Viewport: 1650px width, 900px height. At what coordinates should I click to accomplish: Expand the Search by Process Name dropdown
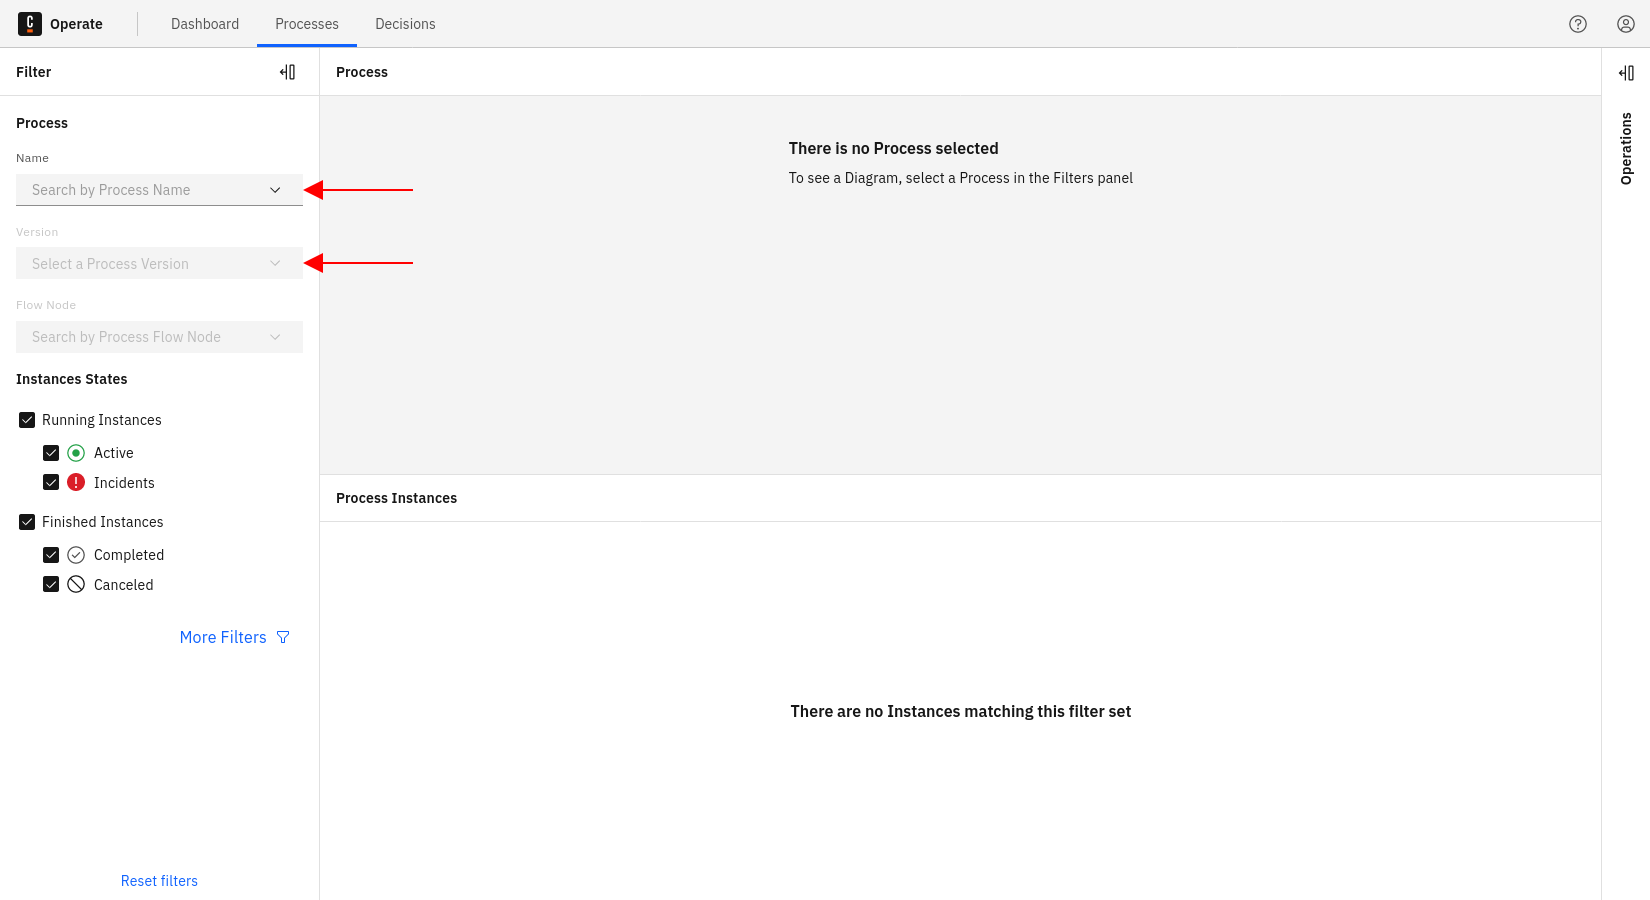pyautogui.click(x=159, y=190)
